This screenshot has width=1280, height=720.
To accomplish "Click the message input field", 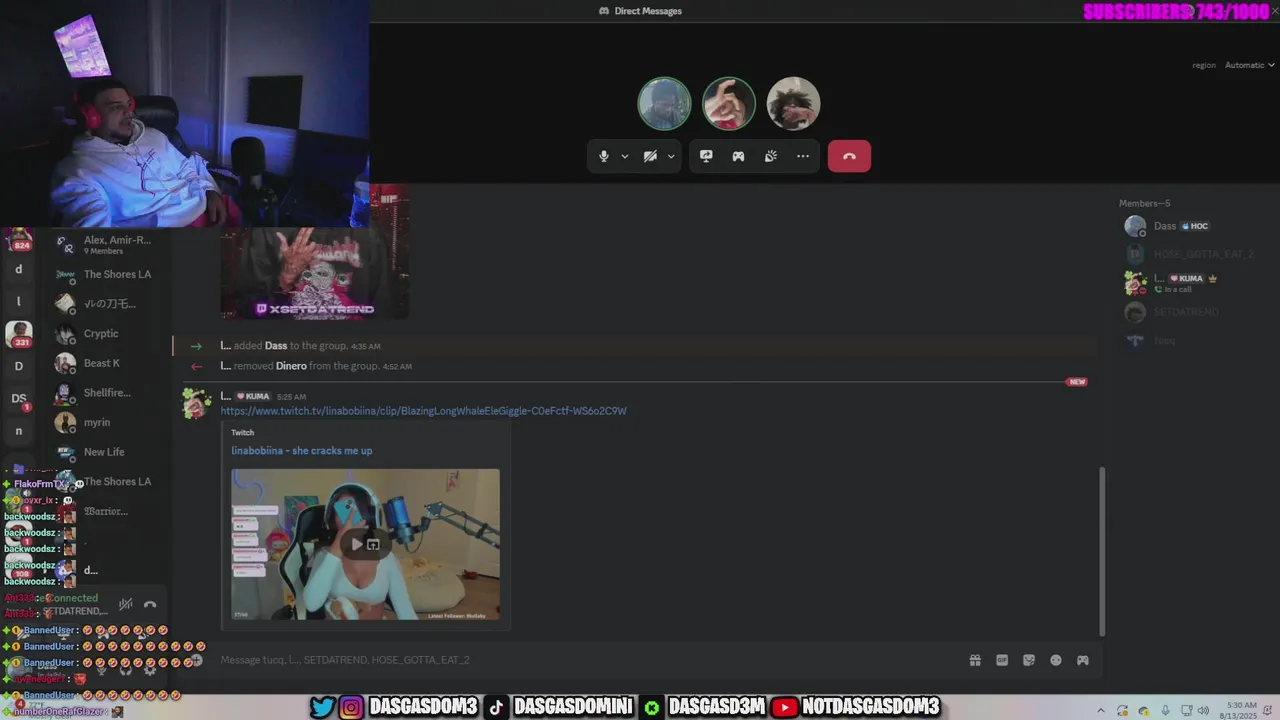I will coord(580,660).
